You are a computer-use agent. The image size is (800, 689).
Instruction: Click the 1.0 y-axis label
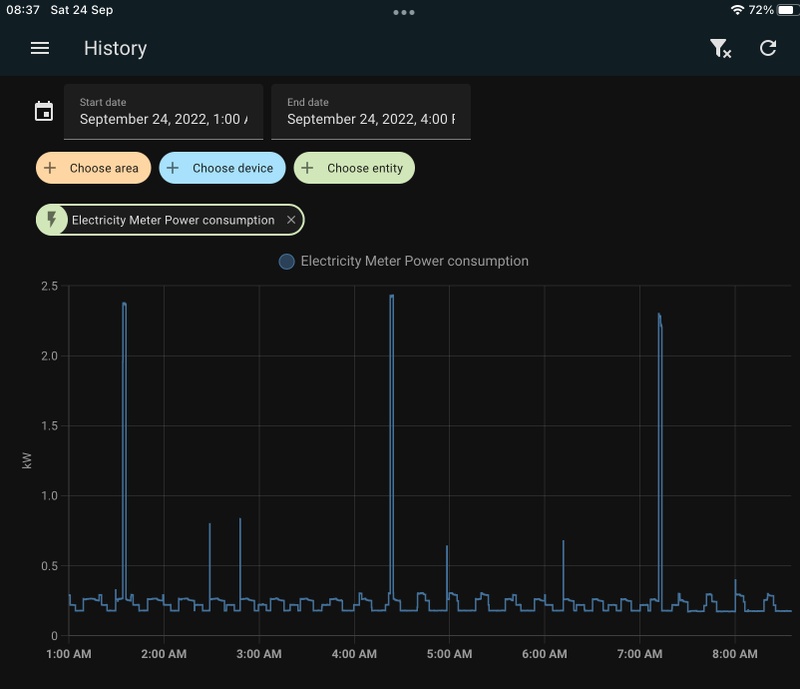49,496
